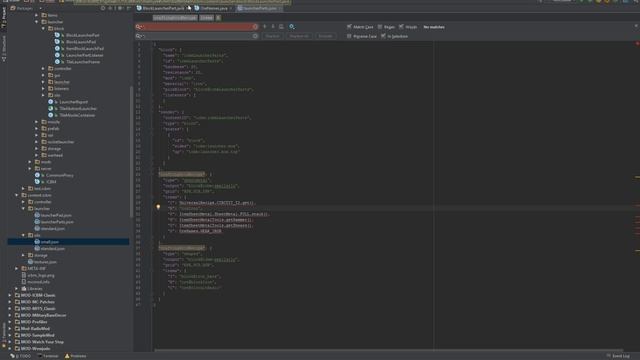
Task: Open Terminal tool window tab
Action: [x=48, y=356]
